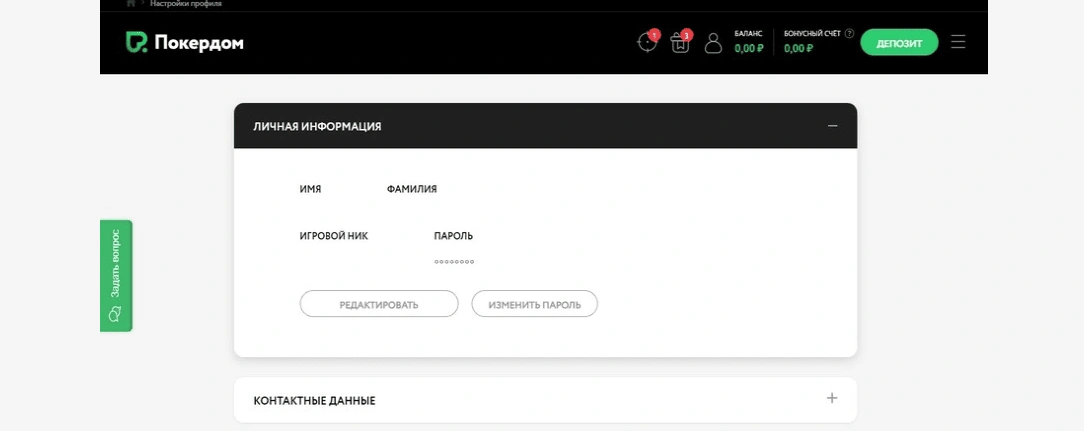The image size is (1084, 431).
Task: Click the Контактные данные section title
Action: [314, 400]
